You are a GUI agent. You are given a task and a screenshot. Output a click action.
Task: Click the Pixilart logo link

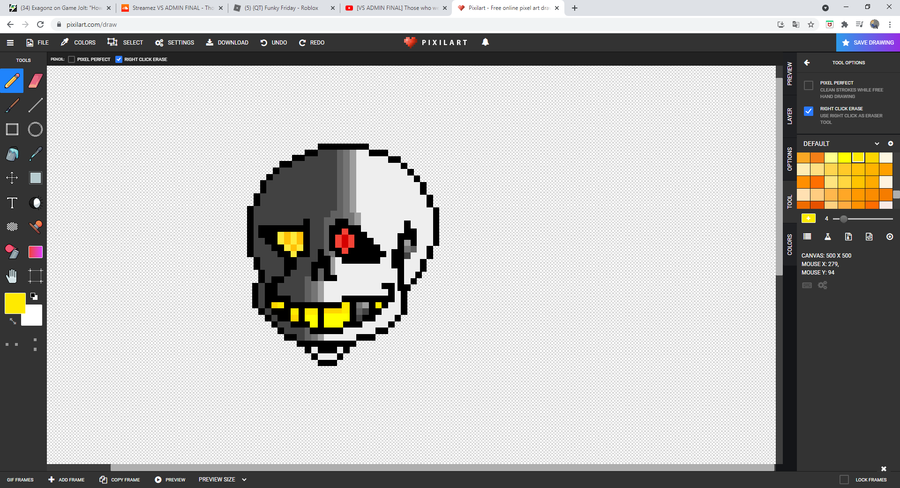coord(436,42)
